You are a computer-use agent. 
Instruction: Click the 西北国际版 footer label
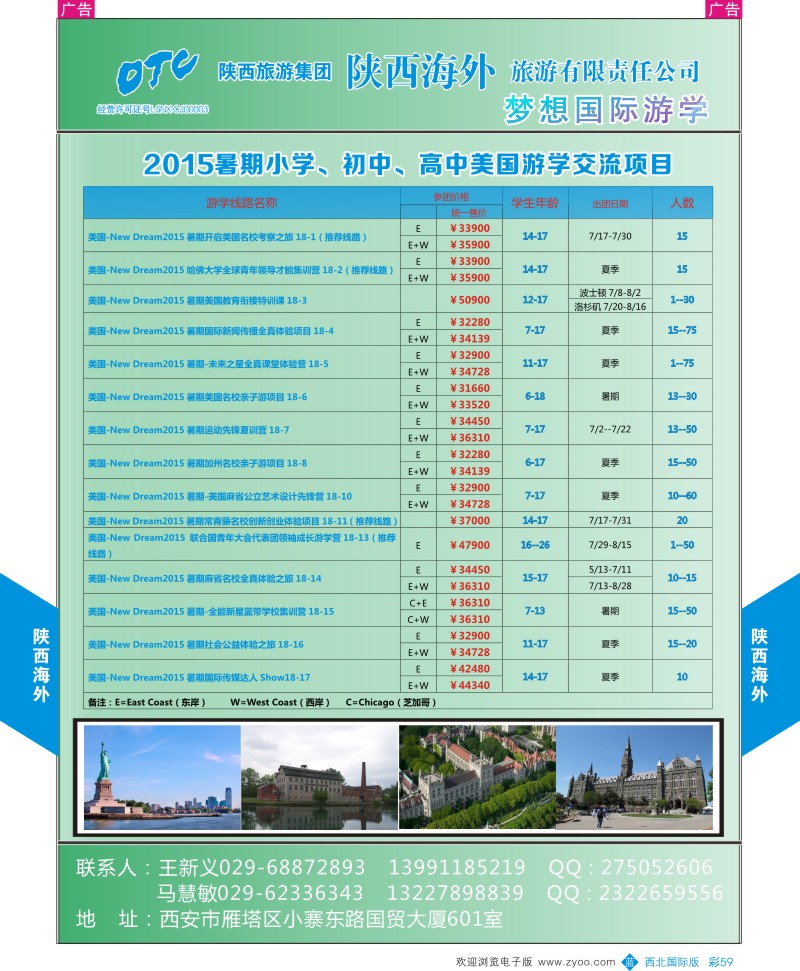tap(672, 962)
